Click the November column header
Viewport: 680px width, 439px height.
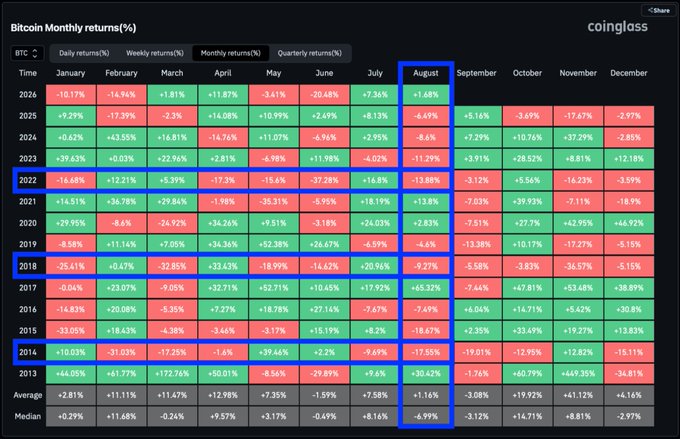point(578,73)
